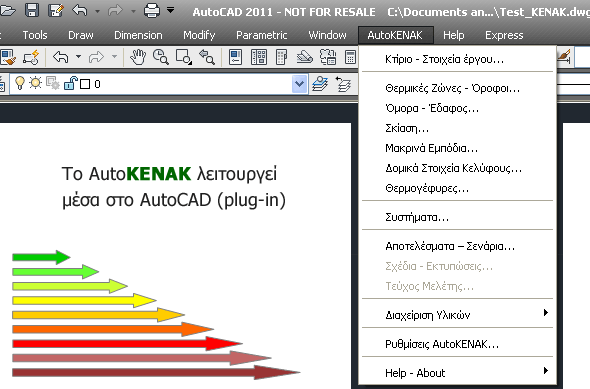The height and width of the screenshot is (389, 590).
Task: Click the green energy class arrow
Action: pyautogui.click(x=41, y=257)
